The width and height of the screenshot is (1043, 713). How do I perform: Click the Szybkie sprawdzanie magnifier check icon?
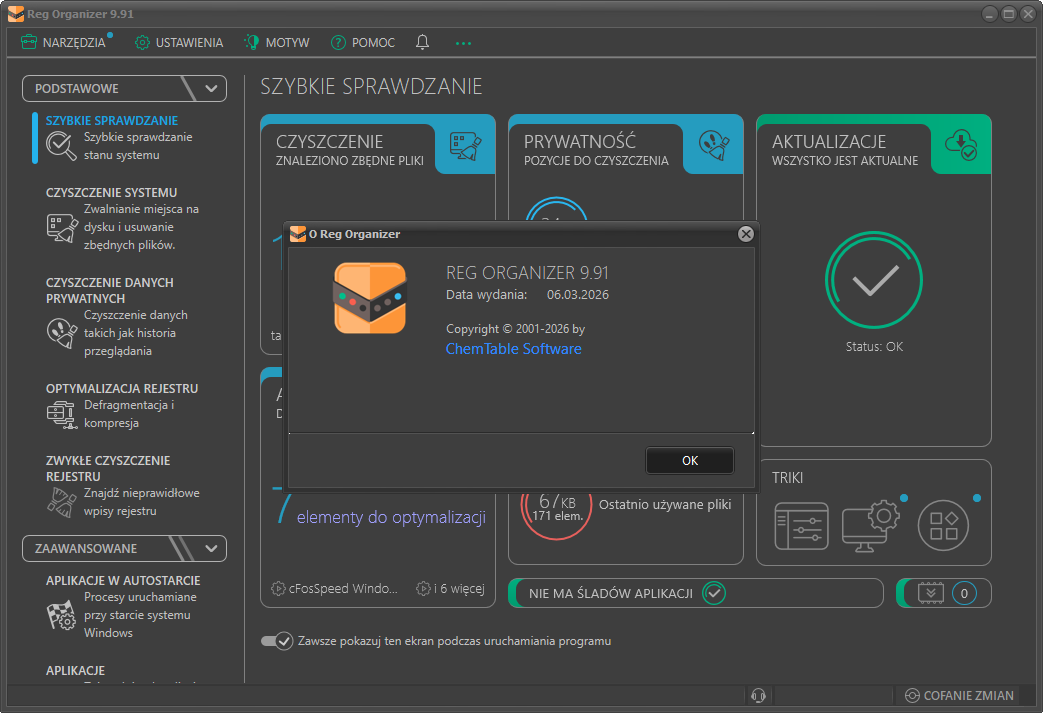(61, 146)
